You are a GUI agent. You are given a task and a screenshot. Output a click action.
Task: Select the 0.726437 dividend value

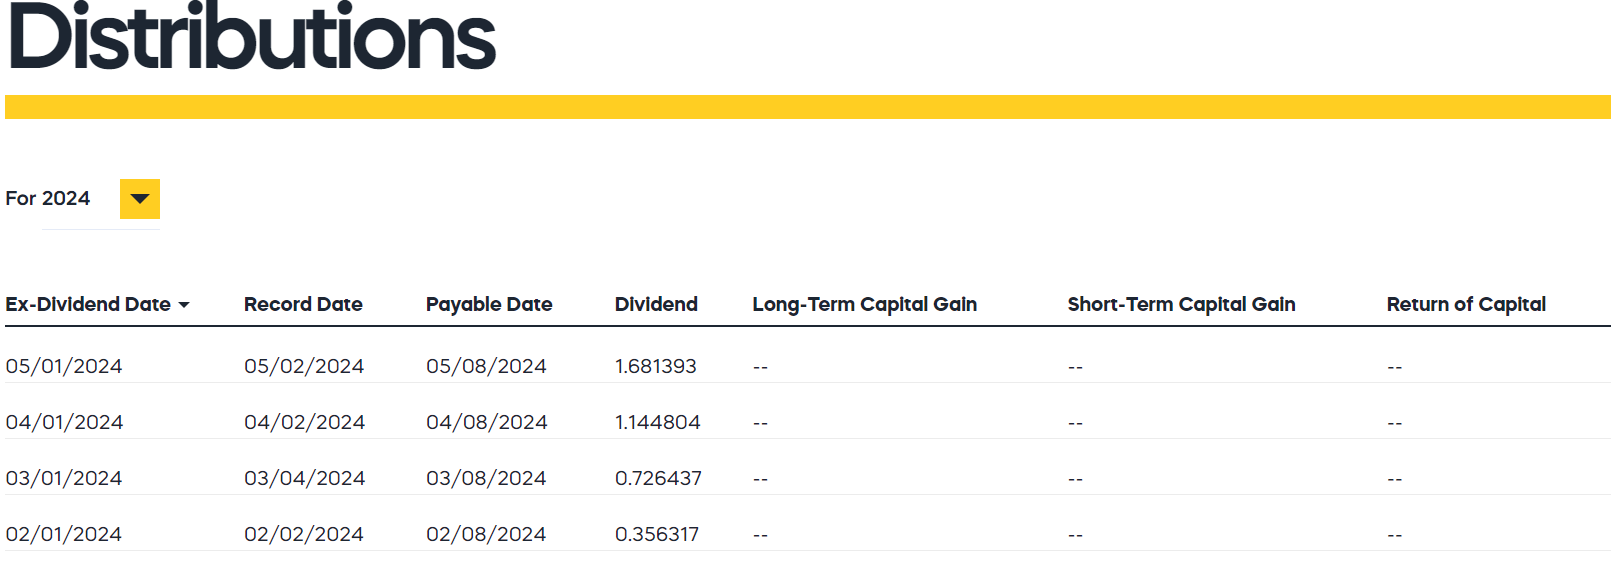tap(658, 479)
